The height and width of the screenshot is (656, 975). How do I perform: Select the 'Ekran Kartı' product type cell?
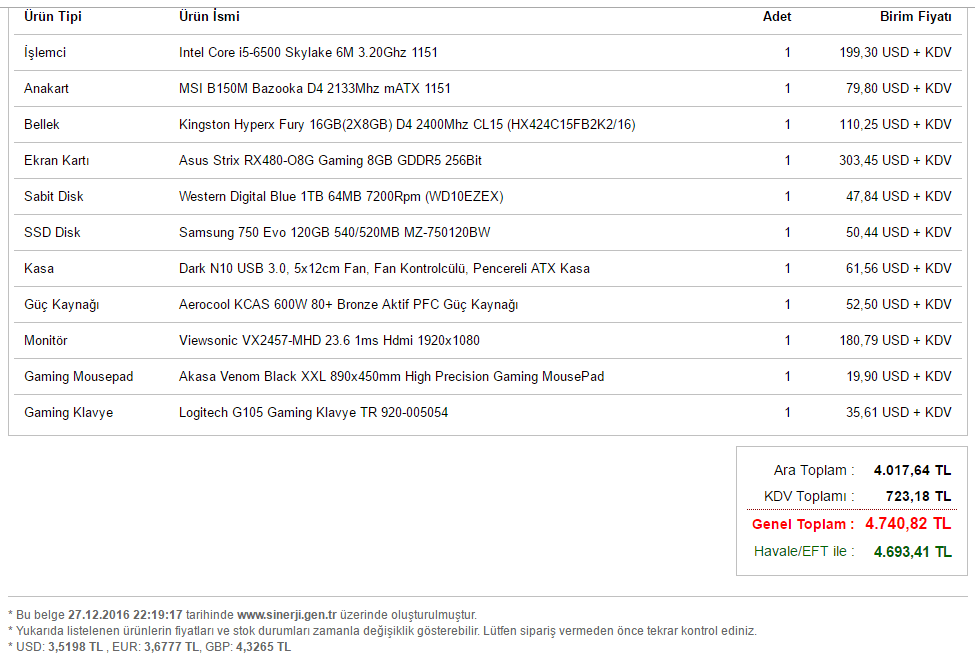click(x=57, y=161)
